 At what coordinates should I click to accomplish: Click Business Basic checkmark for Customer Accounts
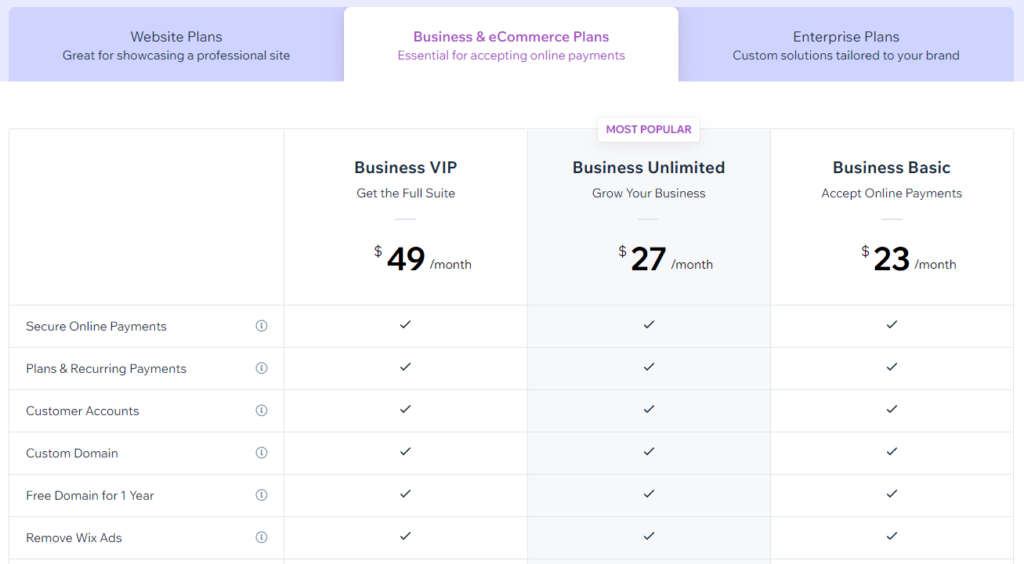(x=891, y=409)
